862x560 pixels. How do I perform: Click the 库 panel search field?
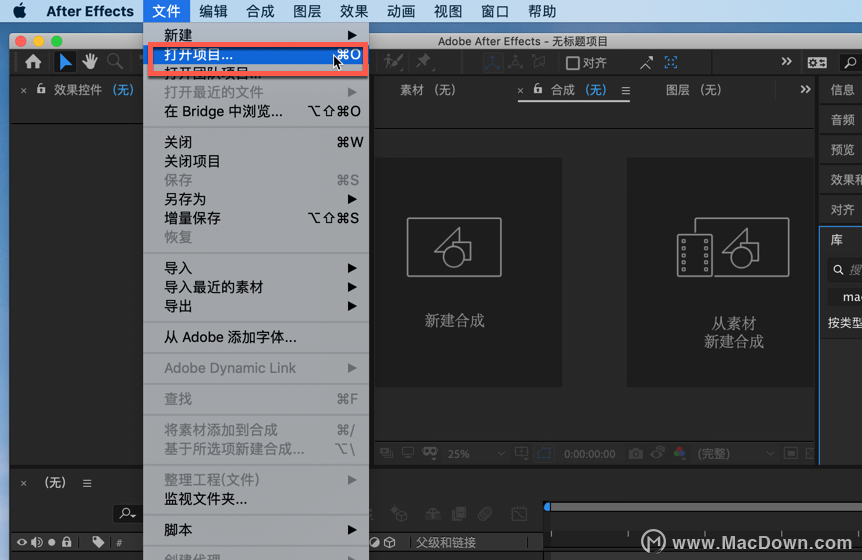click(x=845, y=270)
